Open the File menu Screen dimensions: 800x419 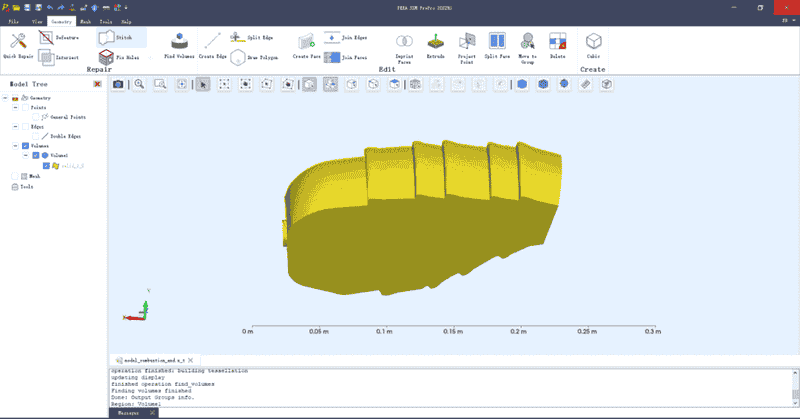13,21
